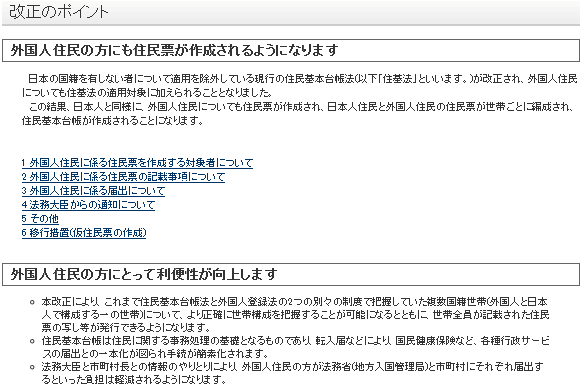
Task: Open link 6 移行措置(仮住民票の作成)
Action: click(84, 233)
